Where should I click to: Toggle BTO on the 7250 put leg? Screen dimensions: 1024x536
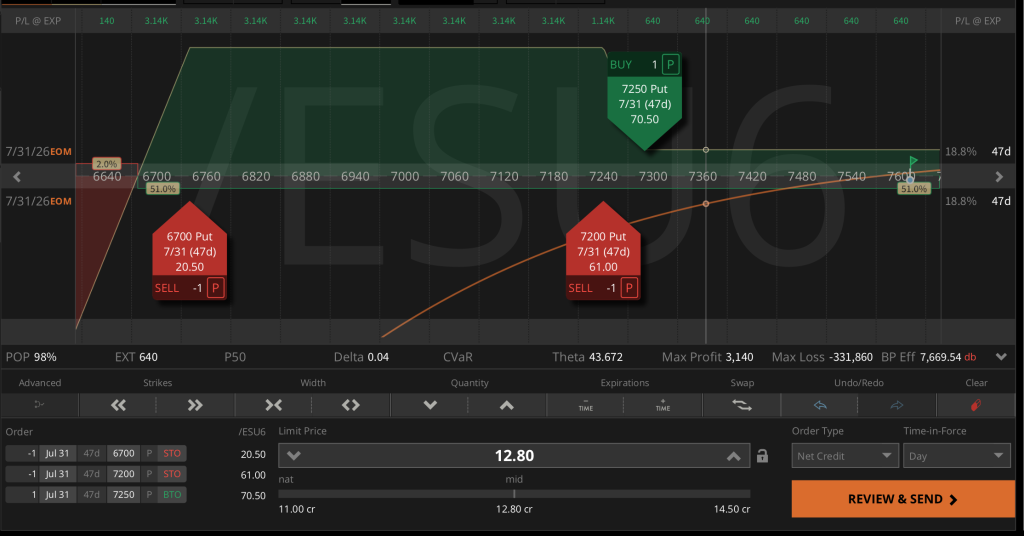[x=172, y=494]
